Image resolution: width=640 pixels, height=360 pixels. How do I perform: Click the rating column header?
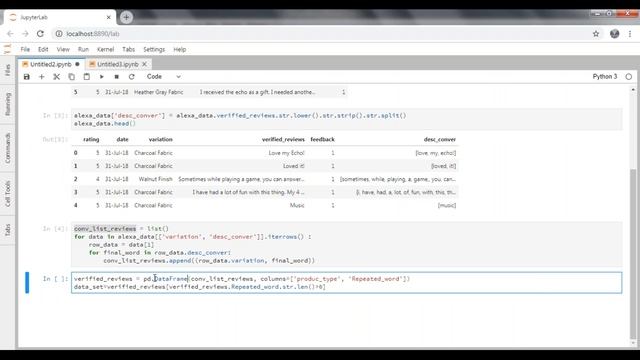[x=91, y=139]
